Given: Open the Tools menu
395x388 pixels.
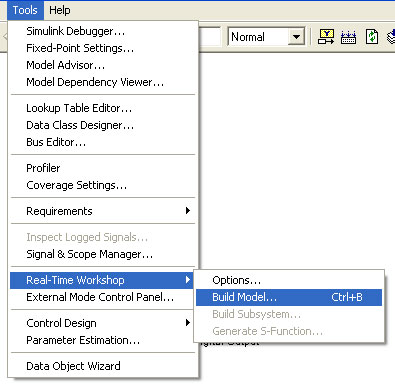Looking at the screenshot, I should (25, 10).
